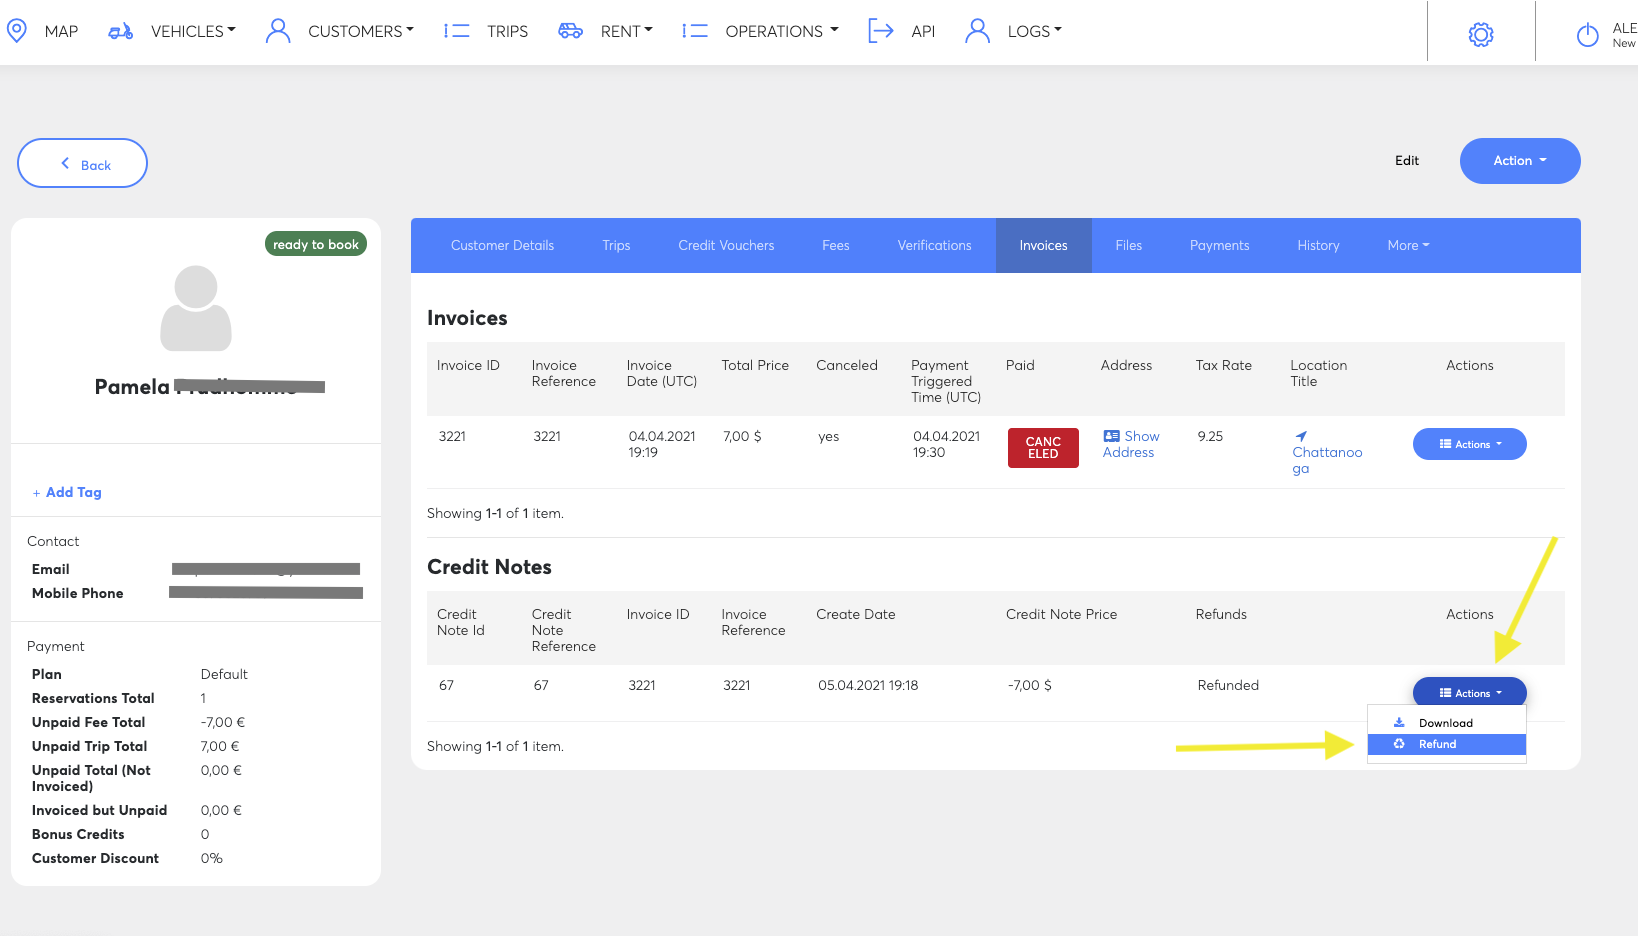Click the Add Tag link
The height and width of the screenshot is (936, 1638).
(67, 492)
